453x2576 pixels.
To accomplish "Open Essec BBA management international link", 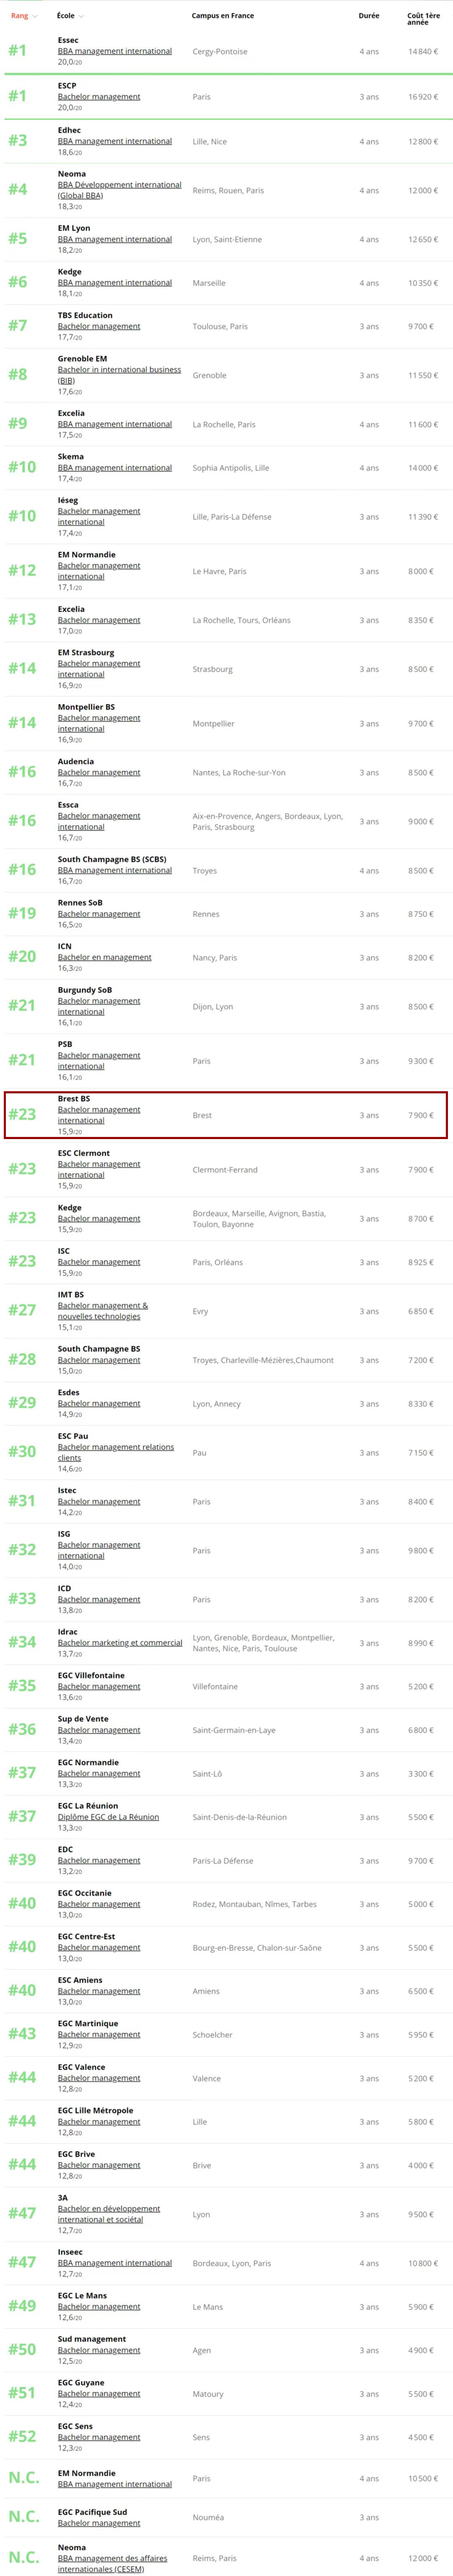I will click(x=114, y=51).
